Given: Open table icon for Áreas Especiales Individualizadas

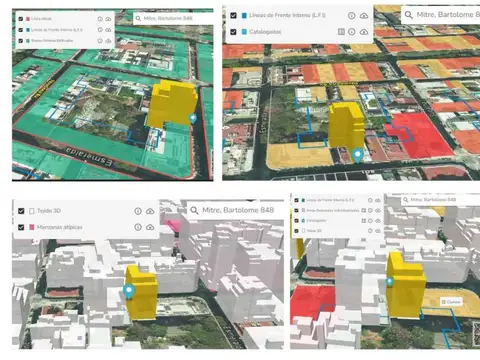Looking at the screenshot, I should tap(364, 210).
